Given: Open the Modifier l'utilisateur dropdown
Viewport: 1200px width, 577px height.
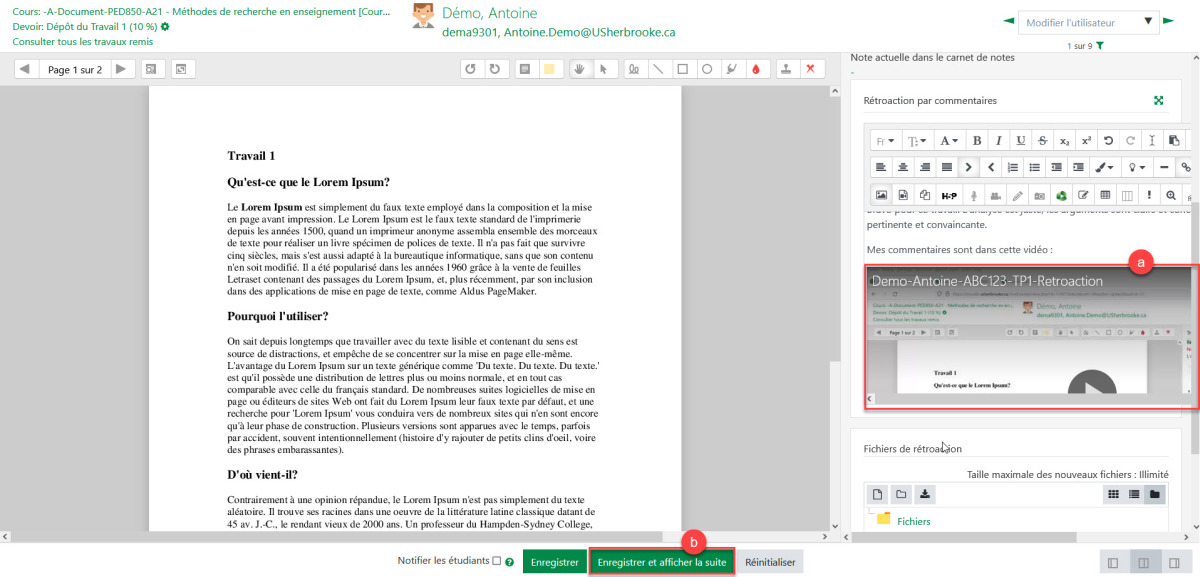Looking at the screenshot, I should (x=1088, y=22).
